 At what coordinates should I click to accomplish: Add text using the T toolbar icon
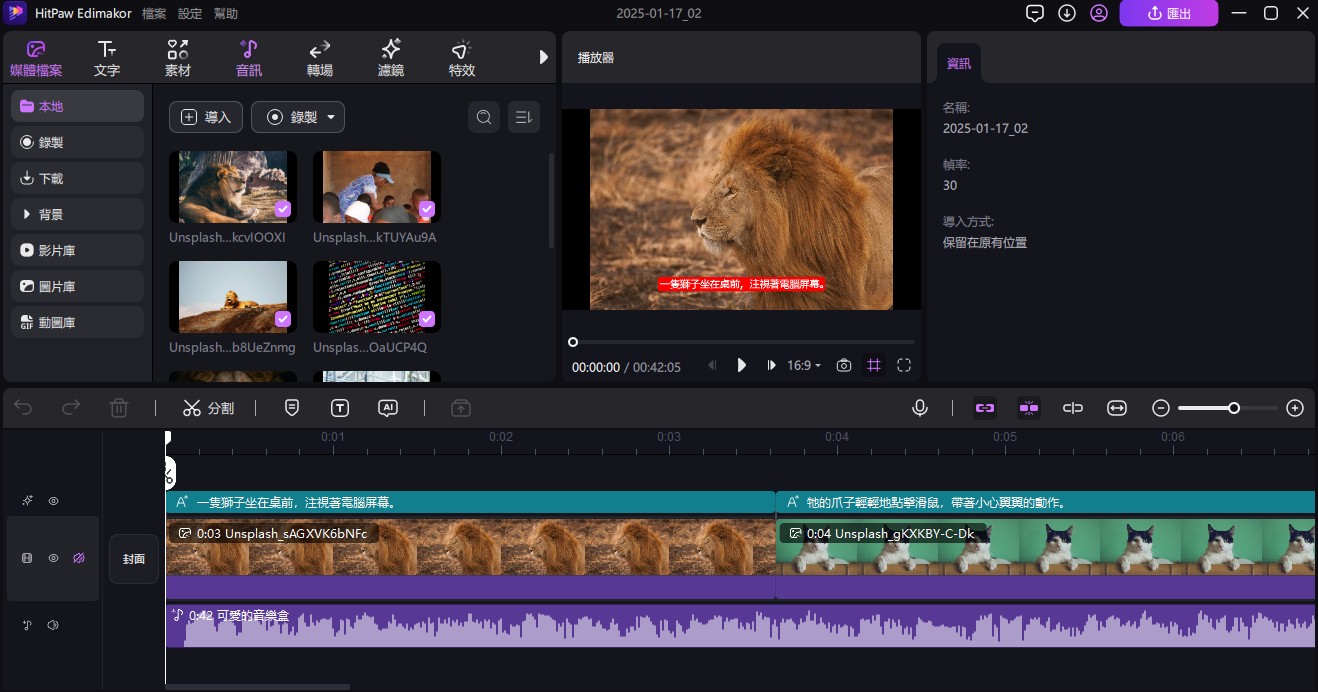click(340, 408)
